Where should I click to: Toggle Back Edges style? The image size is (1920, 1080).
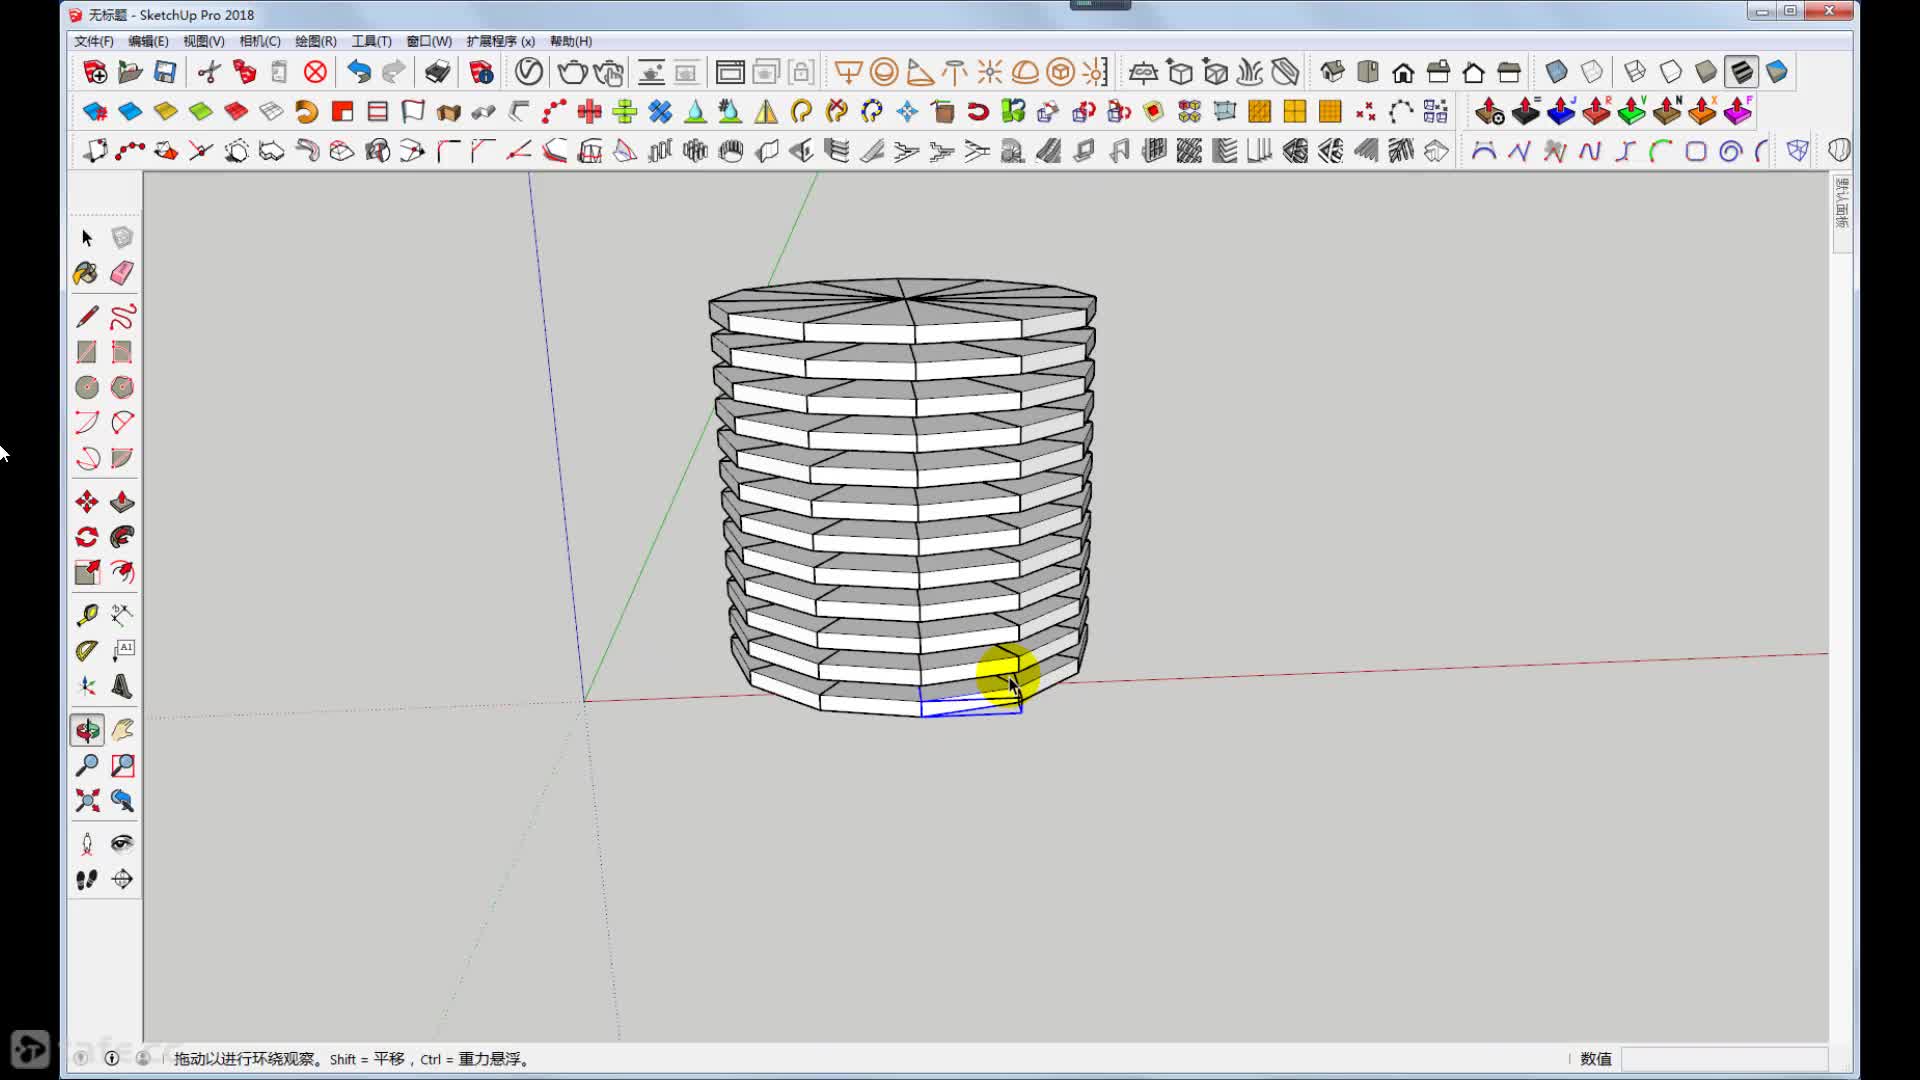pos(1592,72)
